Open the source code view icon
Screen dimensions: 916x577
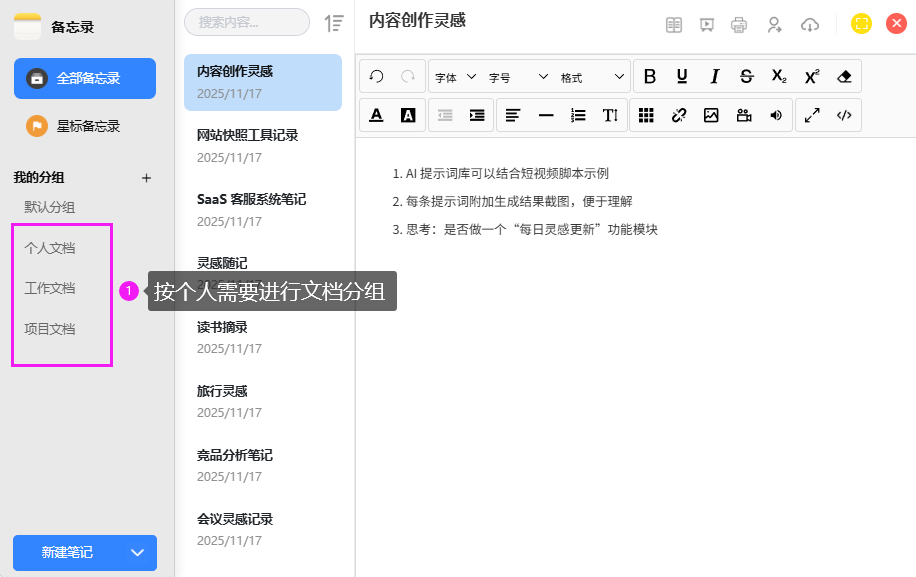coord(844,115)
